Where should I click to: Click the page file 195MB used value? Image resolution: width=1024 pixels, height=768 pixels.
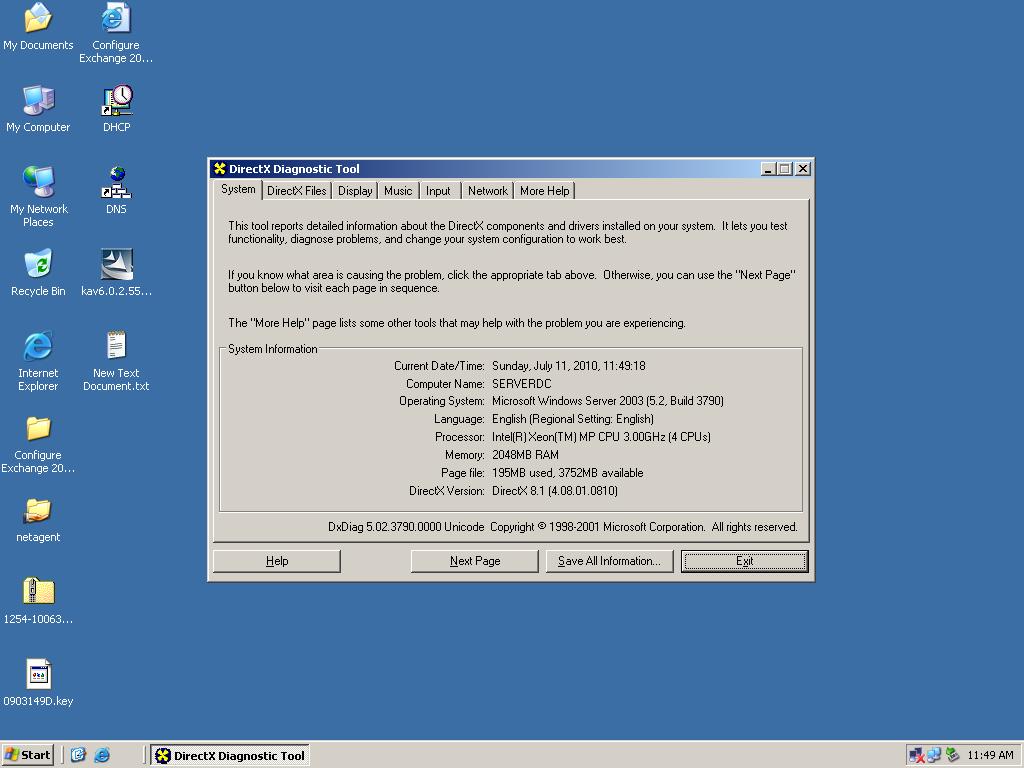[x=568, y=473]
